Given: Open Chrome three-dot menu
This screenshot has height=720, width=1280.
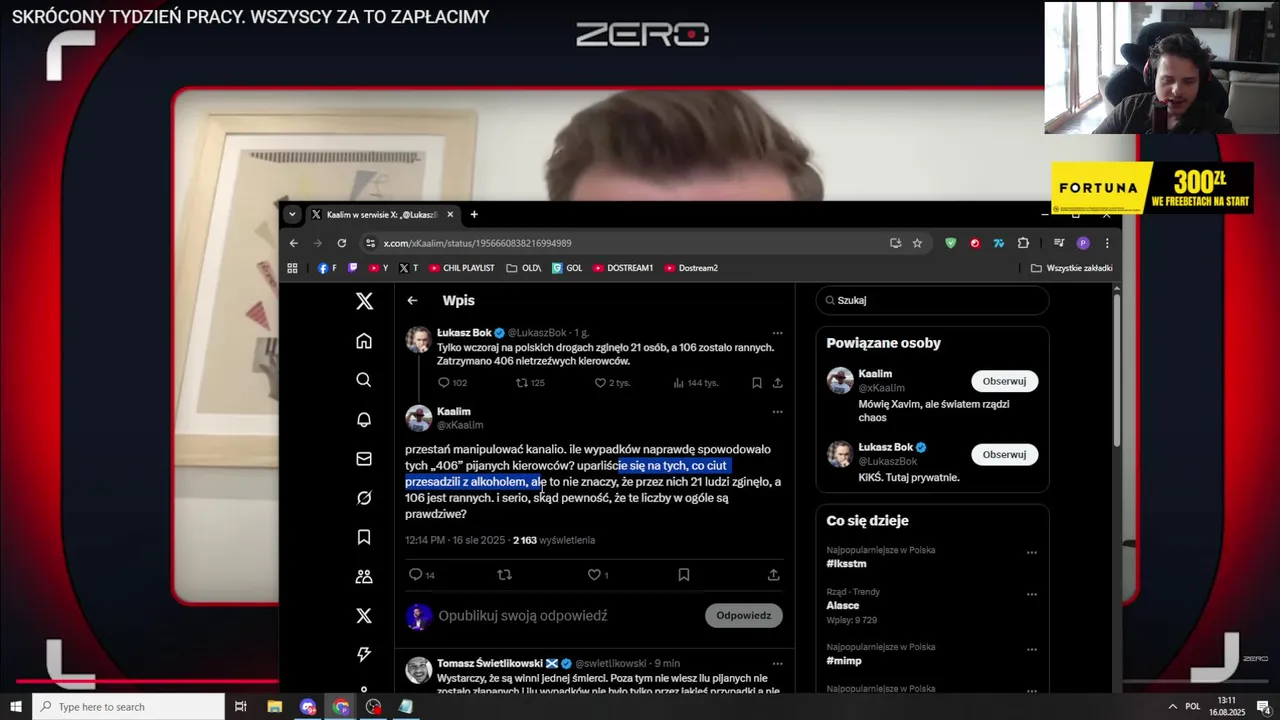Looking at the screenshot, I should click(x=1106, y=243).
